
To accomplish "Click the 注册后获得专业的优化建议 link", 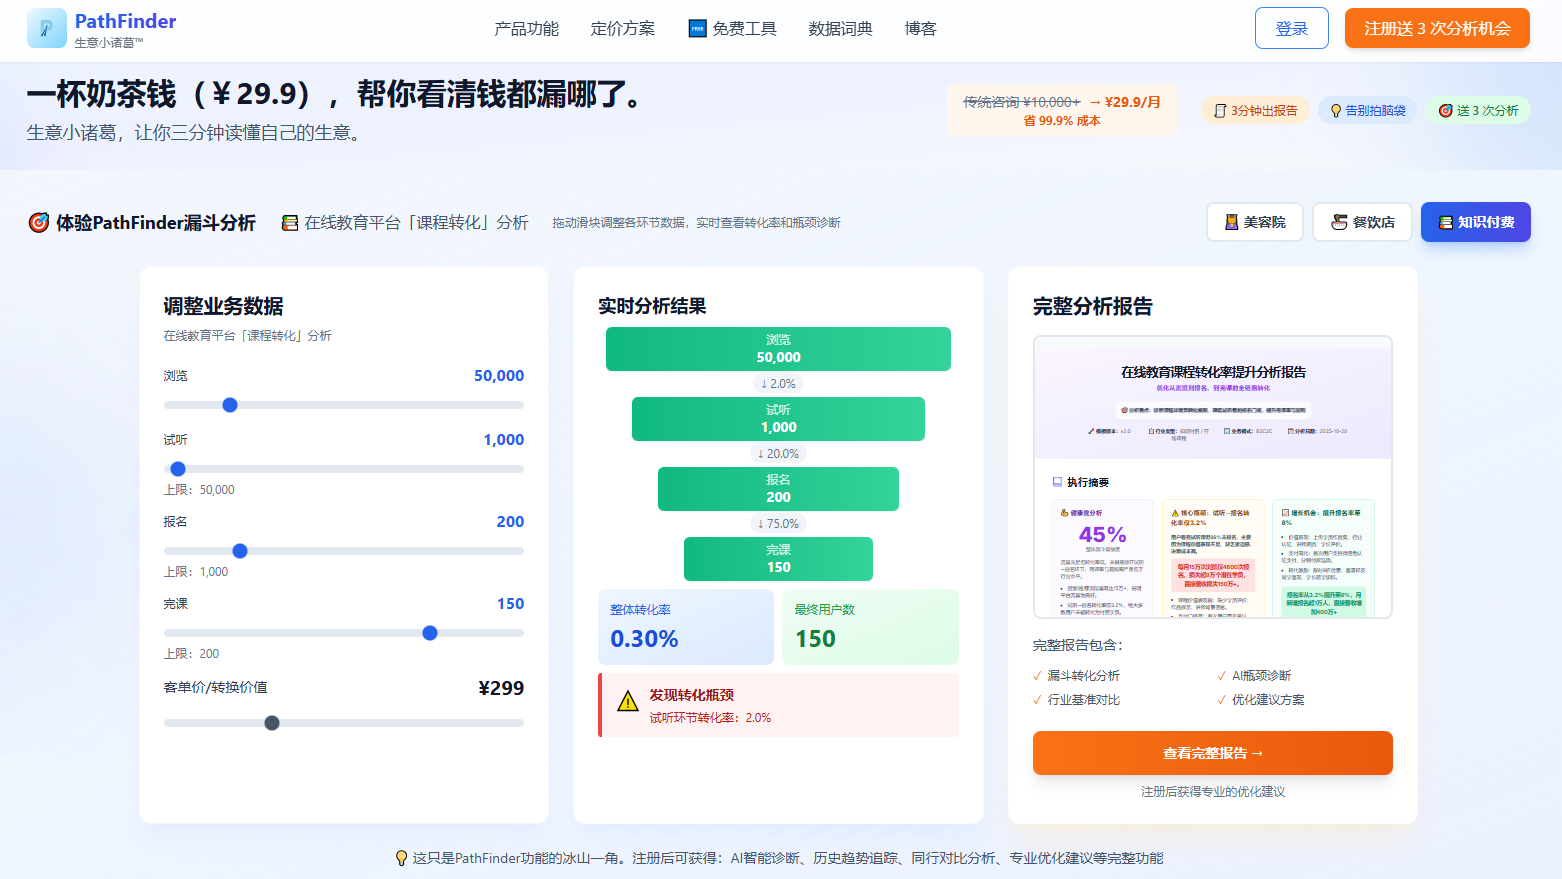I will (1212, 790).
